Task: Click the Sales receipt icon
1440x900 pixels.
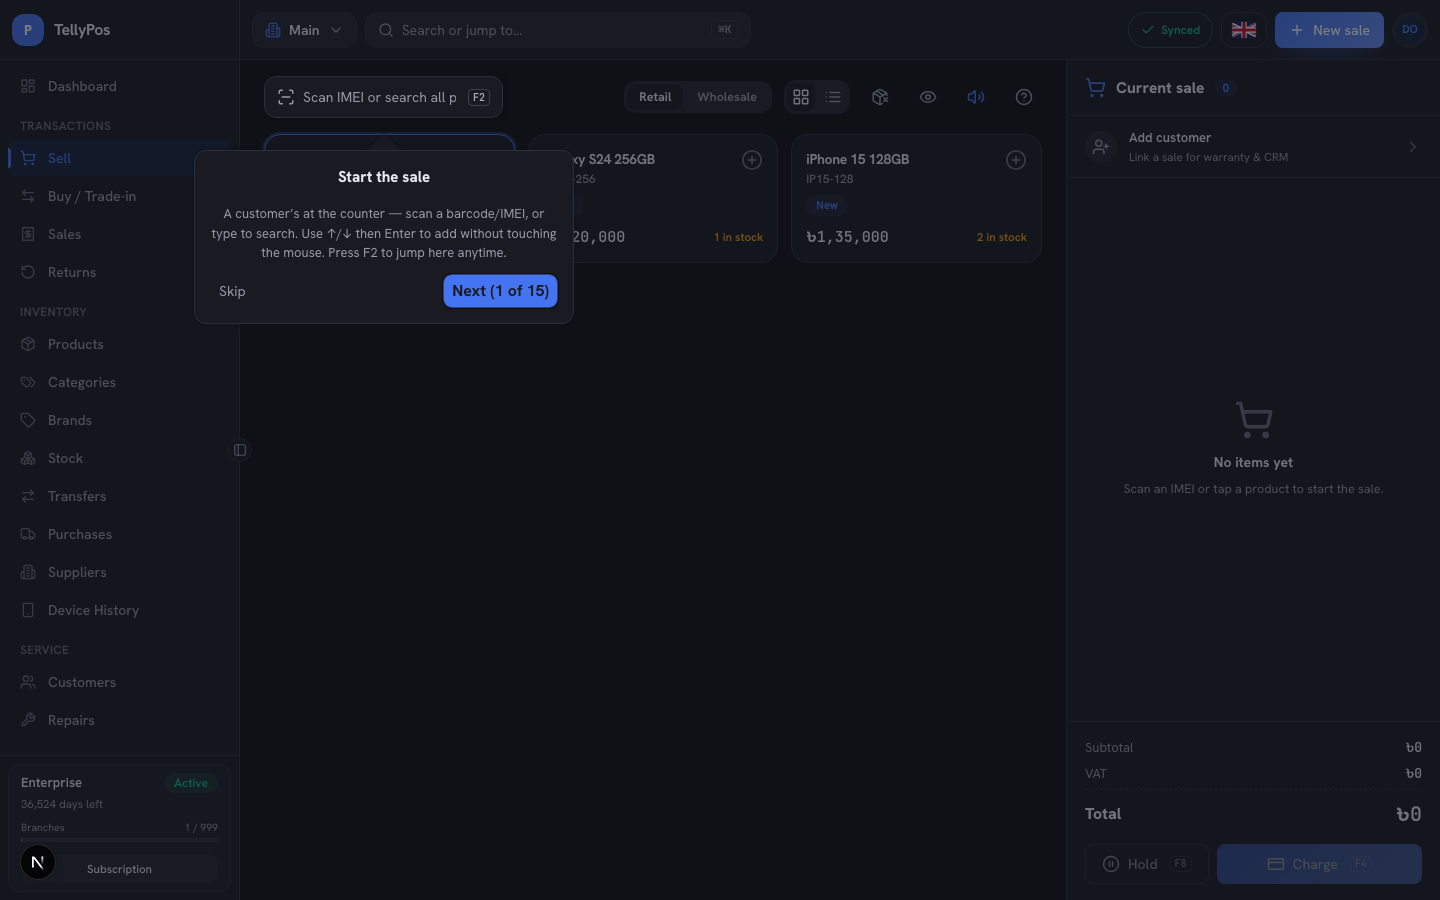Action: coord(28,234)
